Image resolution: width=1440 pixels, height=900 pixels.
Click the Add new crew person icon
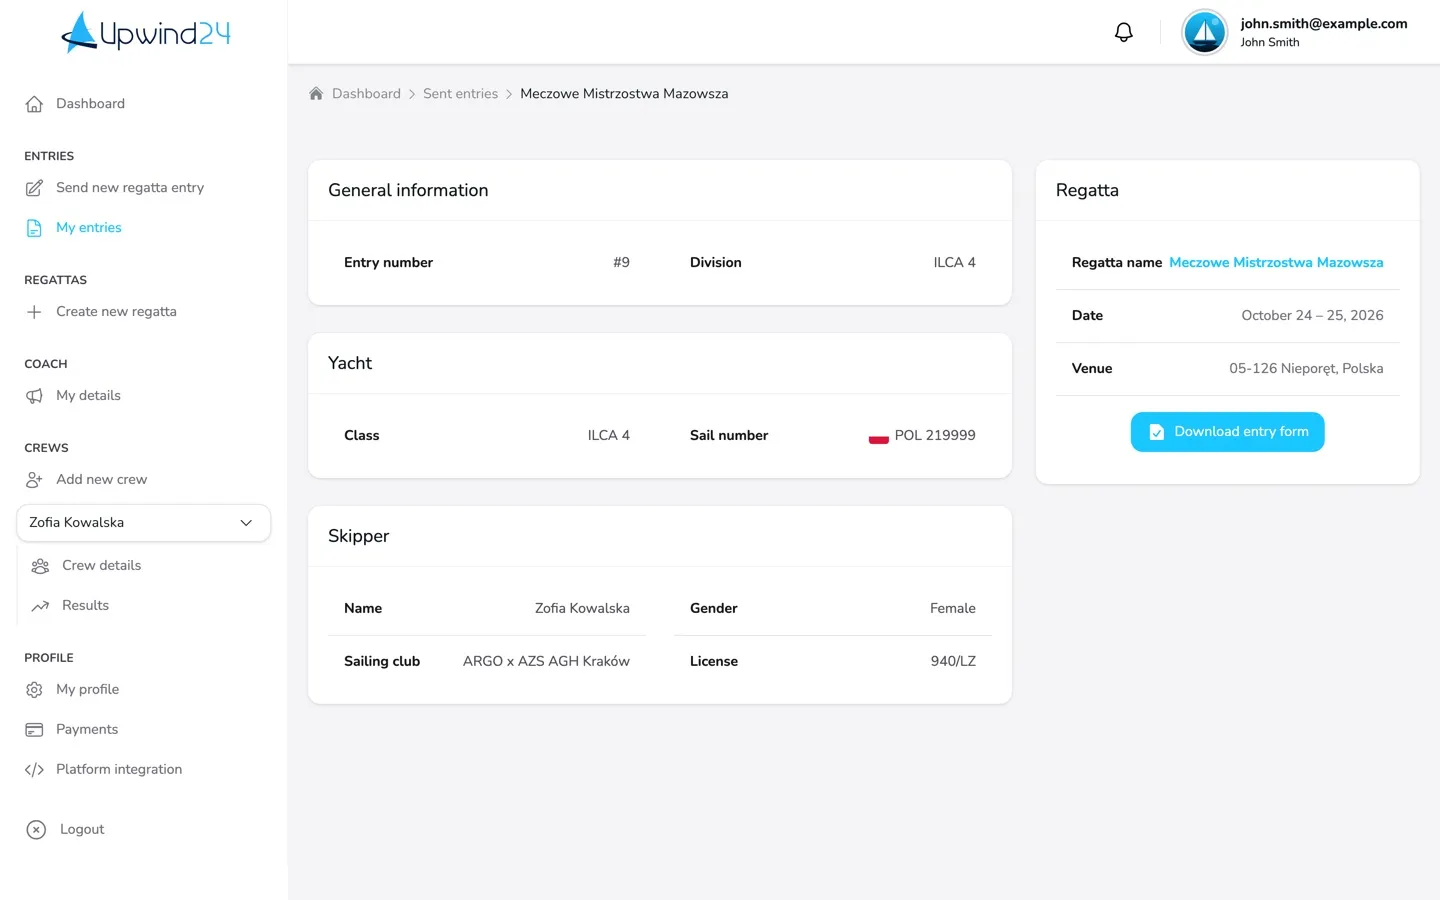pos(34,480)
